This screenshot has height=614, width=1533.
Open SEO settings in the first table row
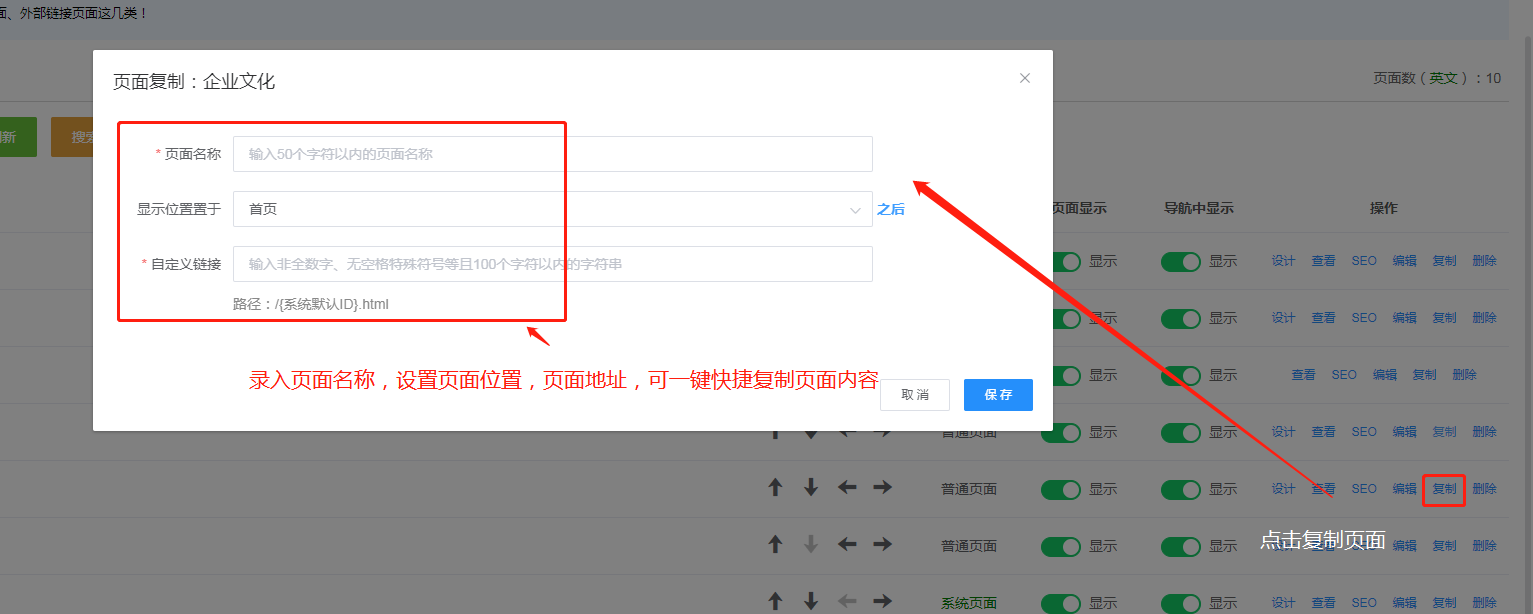(1364, 261)
